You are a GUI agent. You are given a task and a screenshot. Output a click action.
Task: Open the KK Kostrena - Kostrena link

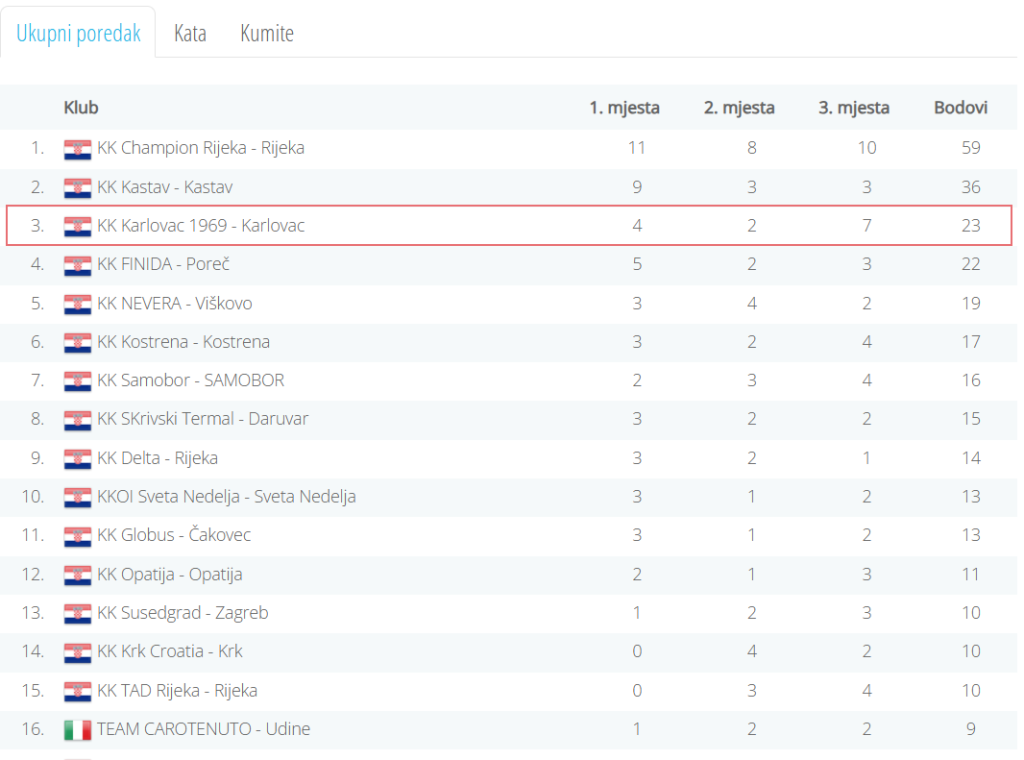[183, 342]
